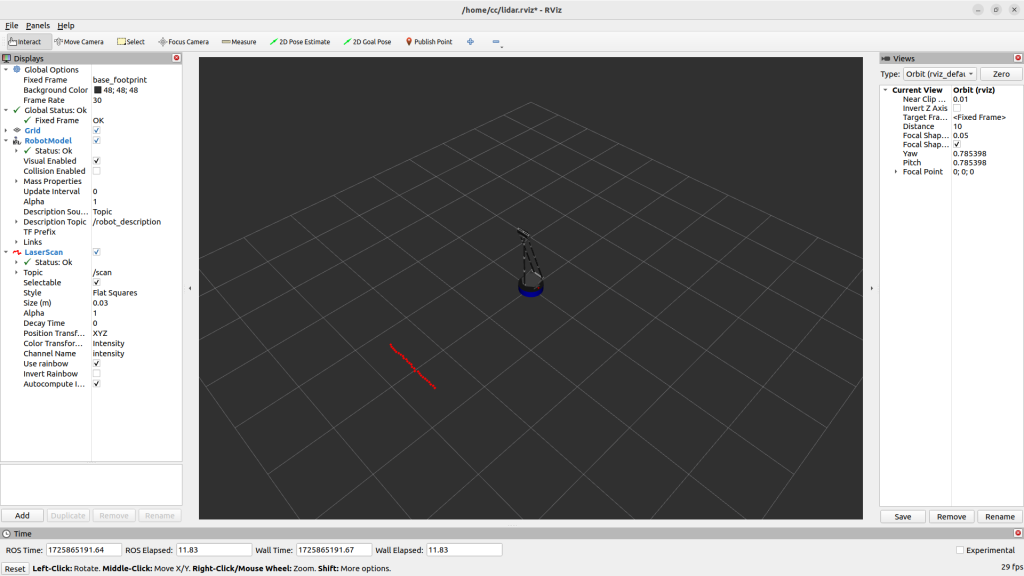Image resolution: width=1024 pixels, height=576 pixels.
Task: Click the blue plus add-tool icon
Action: tap(470, 42)
